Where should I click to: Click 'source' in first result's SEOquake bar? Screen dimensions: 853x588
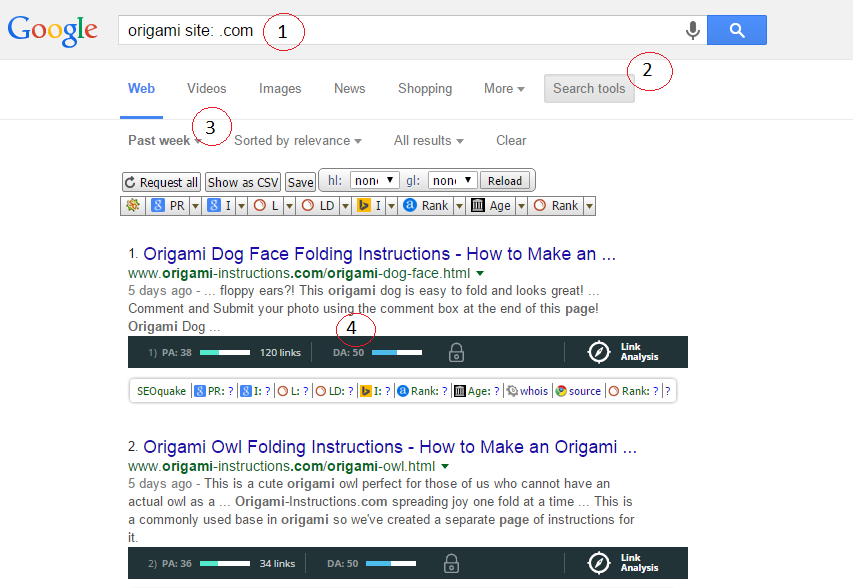coord(578,391)
